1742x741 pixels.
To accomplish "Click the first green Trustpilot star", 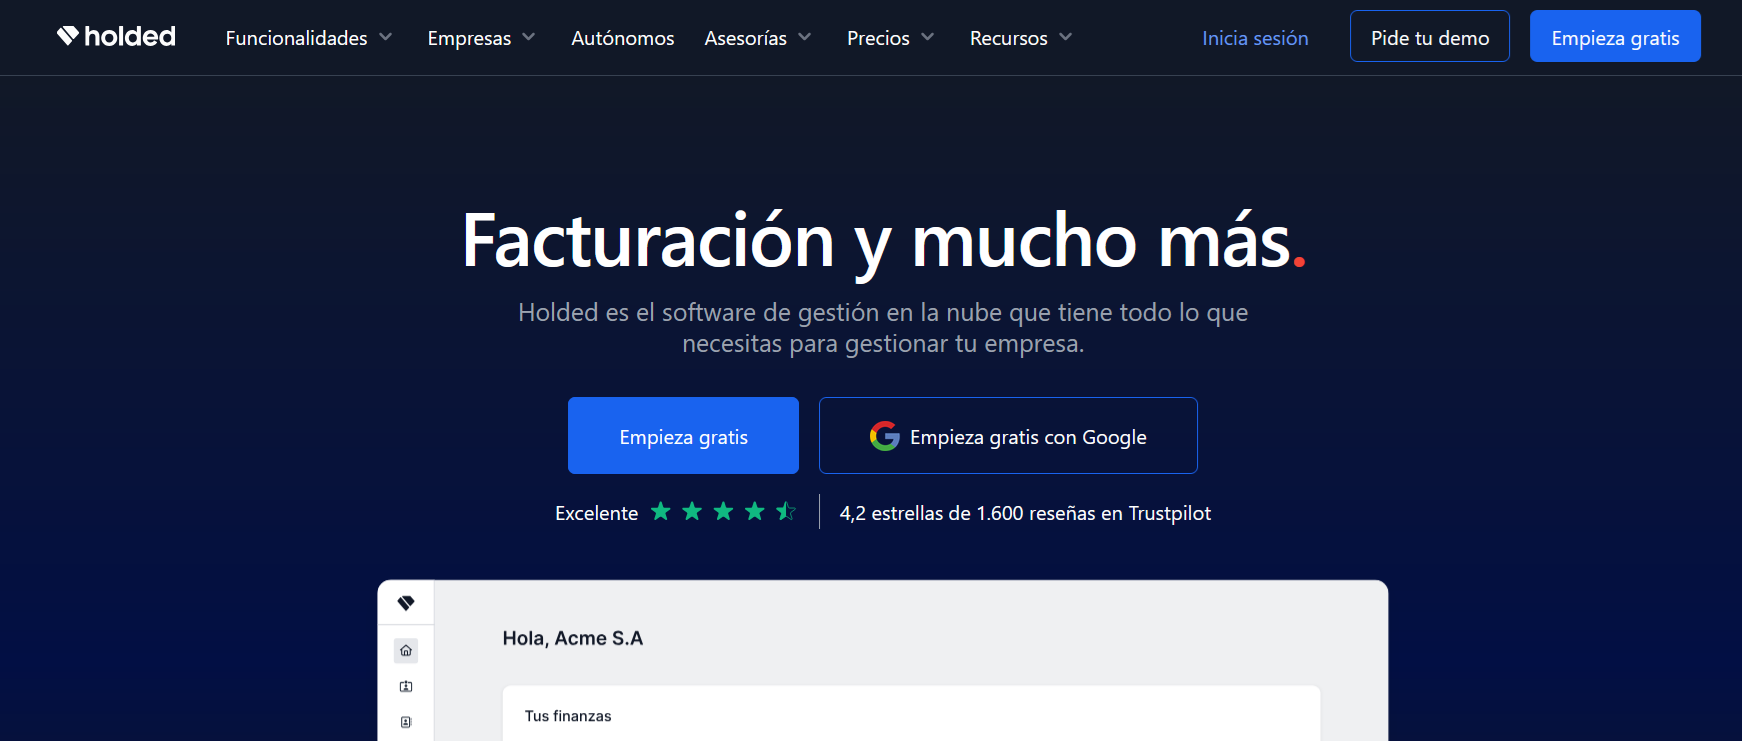I will [x=661, y=512].
